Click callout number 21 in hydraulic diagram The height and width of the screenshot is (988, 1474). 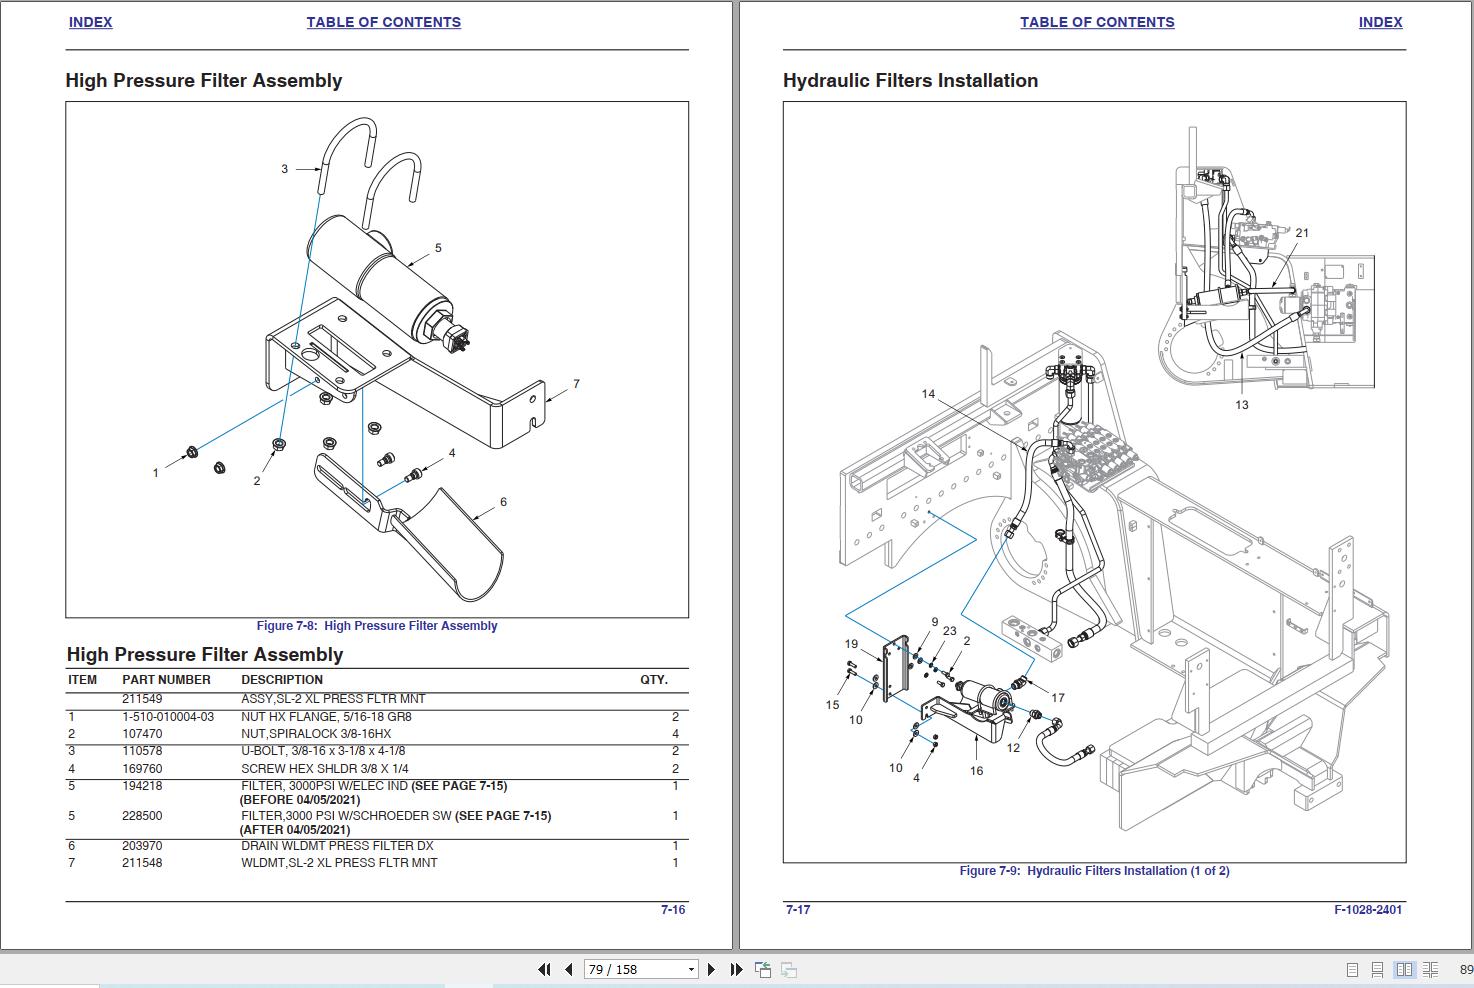click(1302, 233)
